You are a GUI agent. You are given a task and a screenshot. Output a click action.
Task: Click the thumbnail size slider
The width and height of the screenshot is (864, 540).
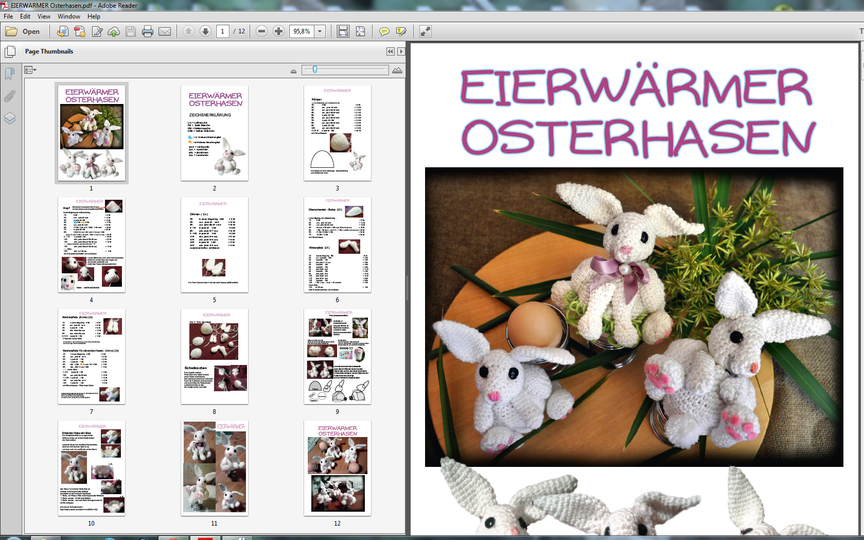(316, 70)
